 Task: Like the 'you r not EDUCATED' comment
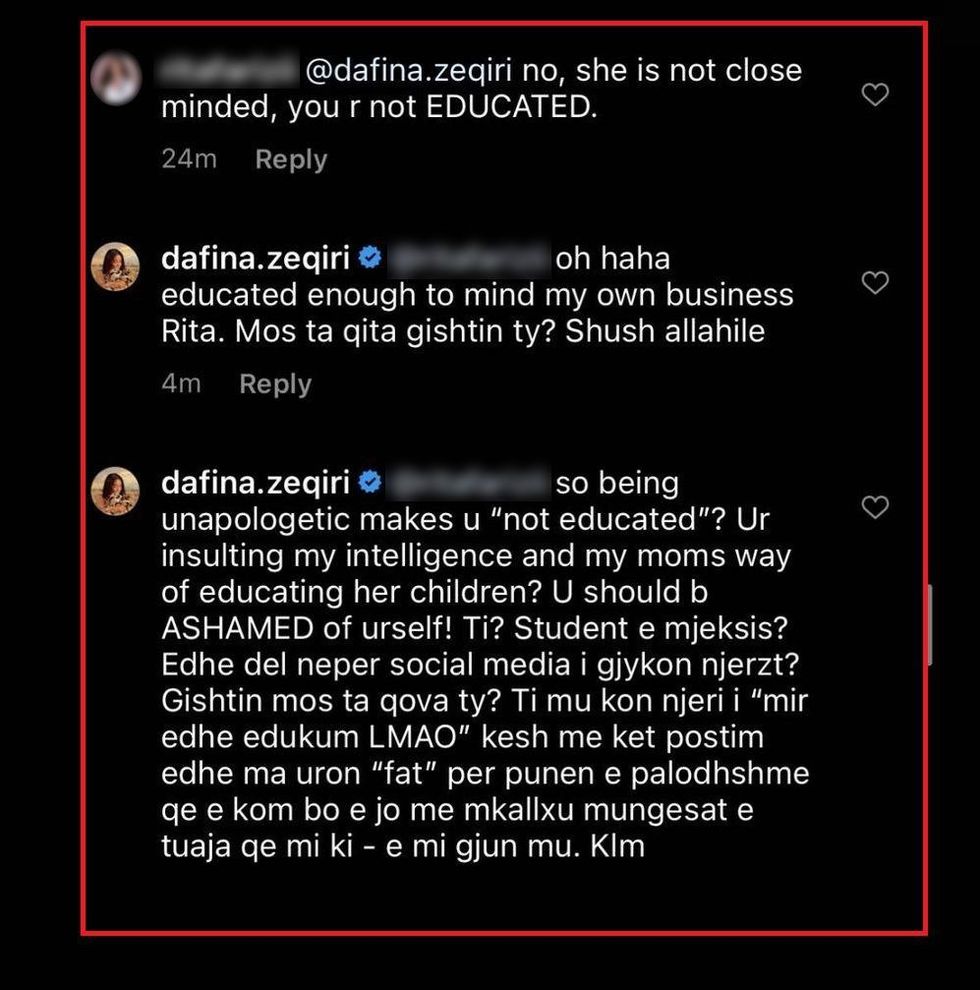(875, 94)
